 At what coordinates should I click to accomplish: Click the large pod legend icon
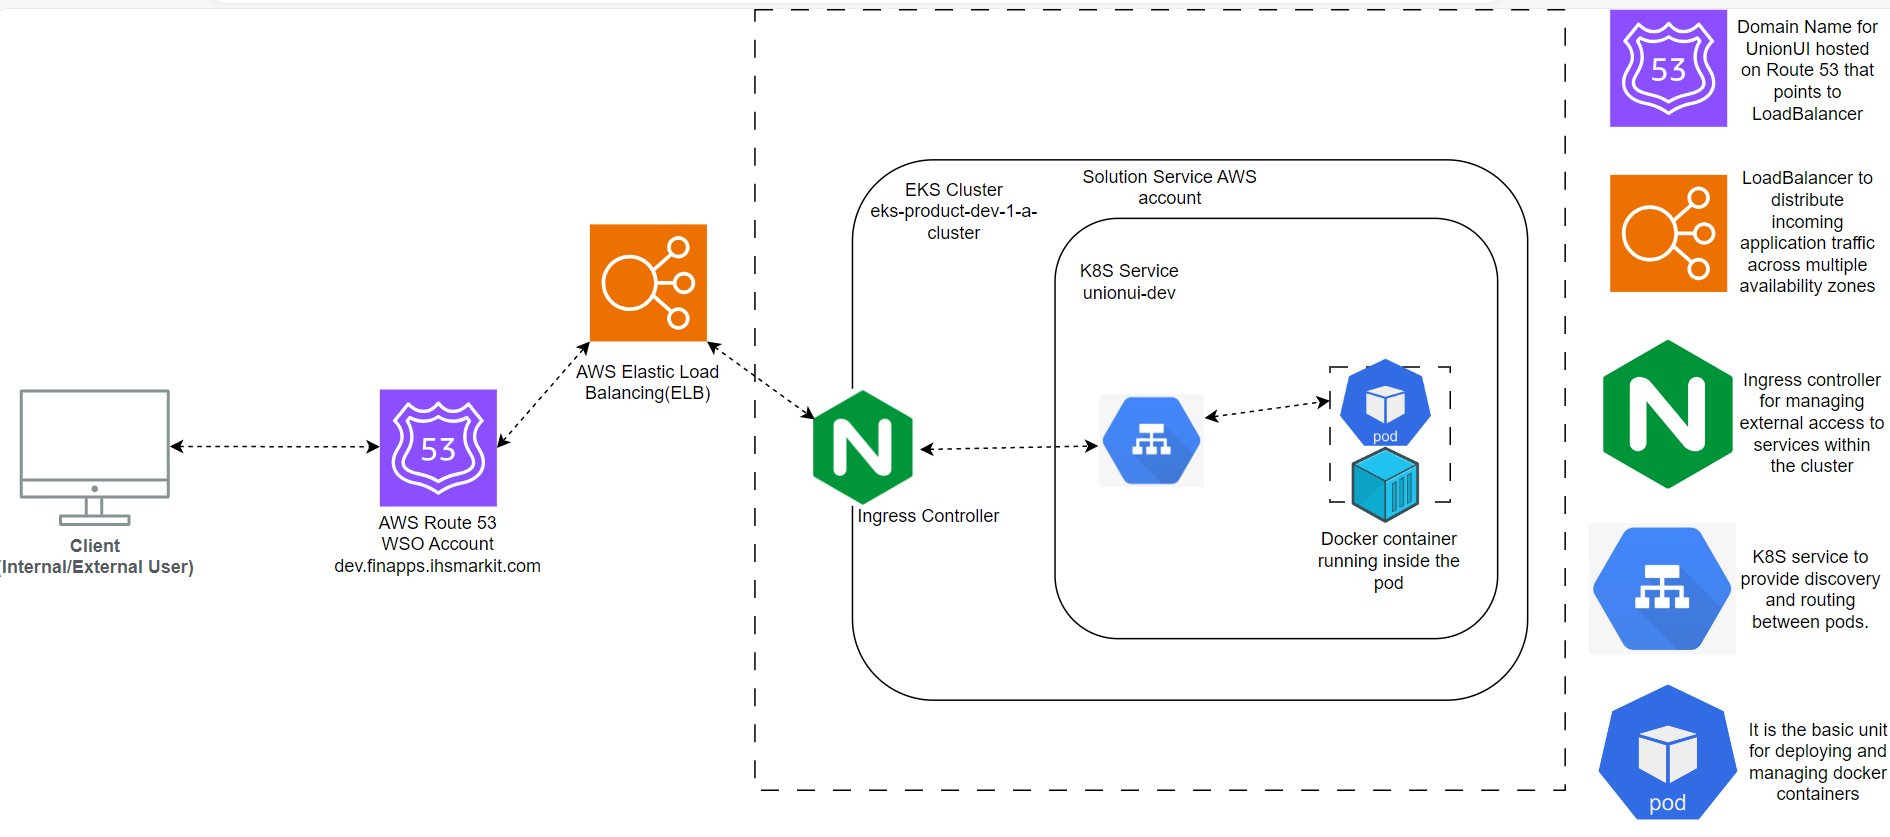(x=1667, y=753)
